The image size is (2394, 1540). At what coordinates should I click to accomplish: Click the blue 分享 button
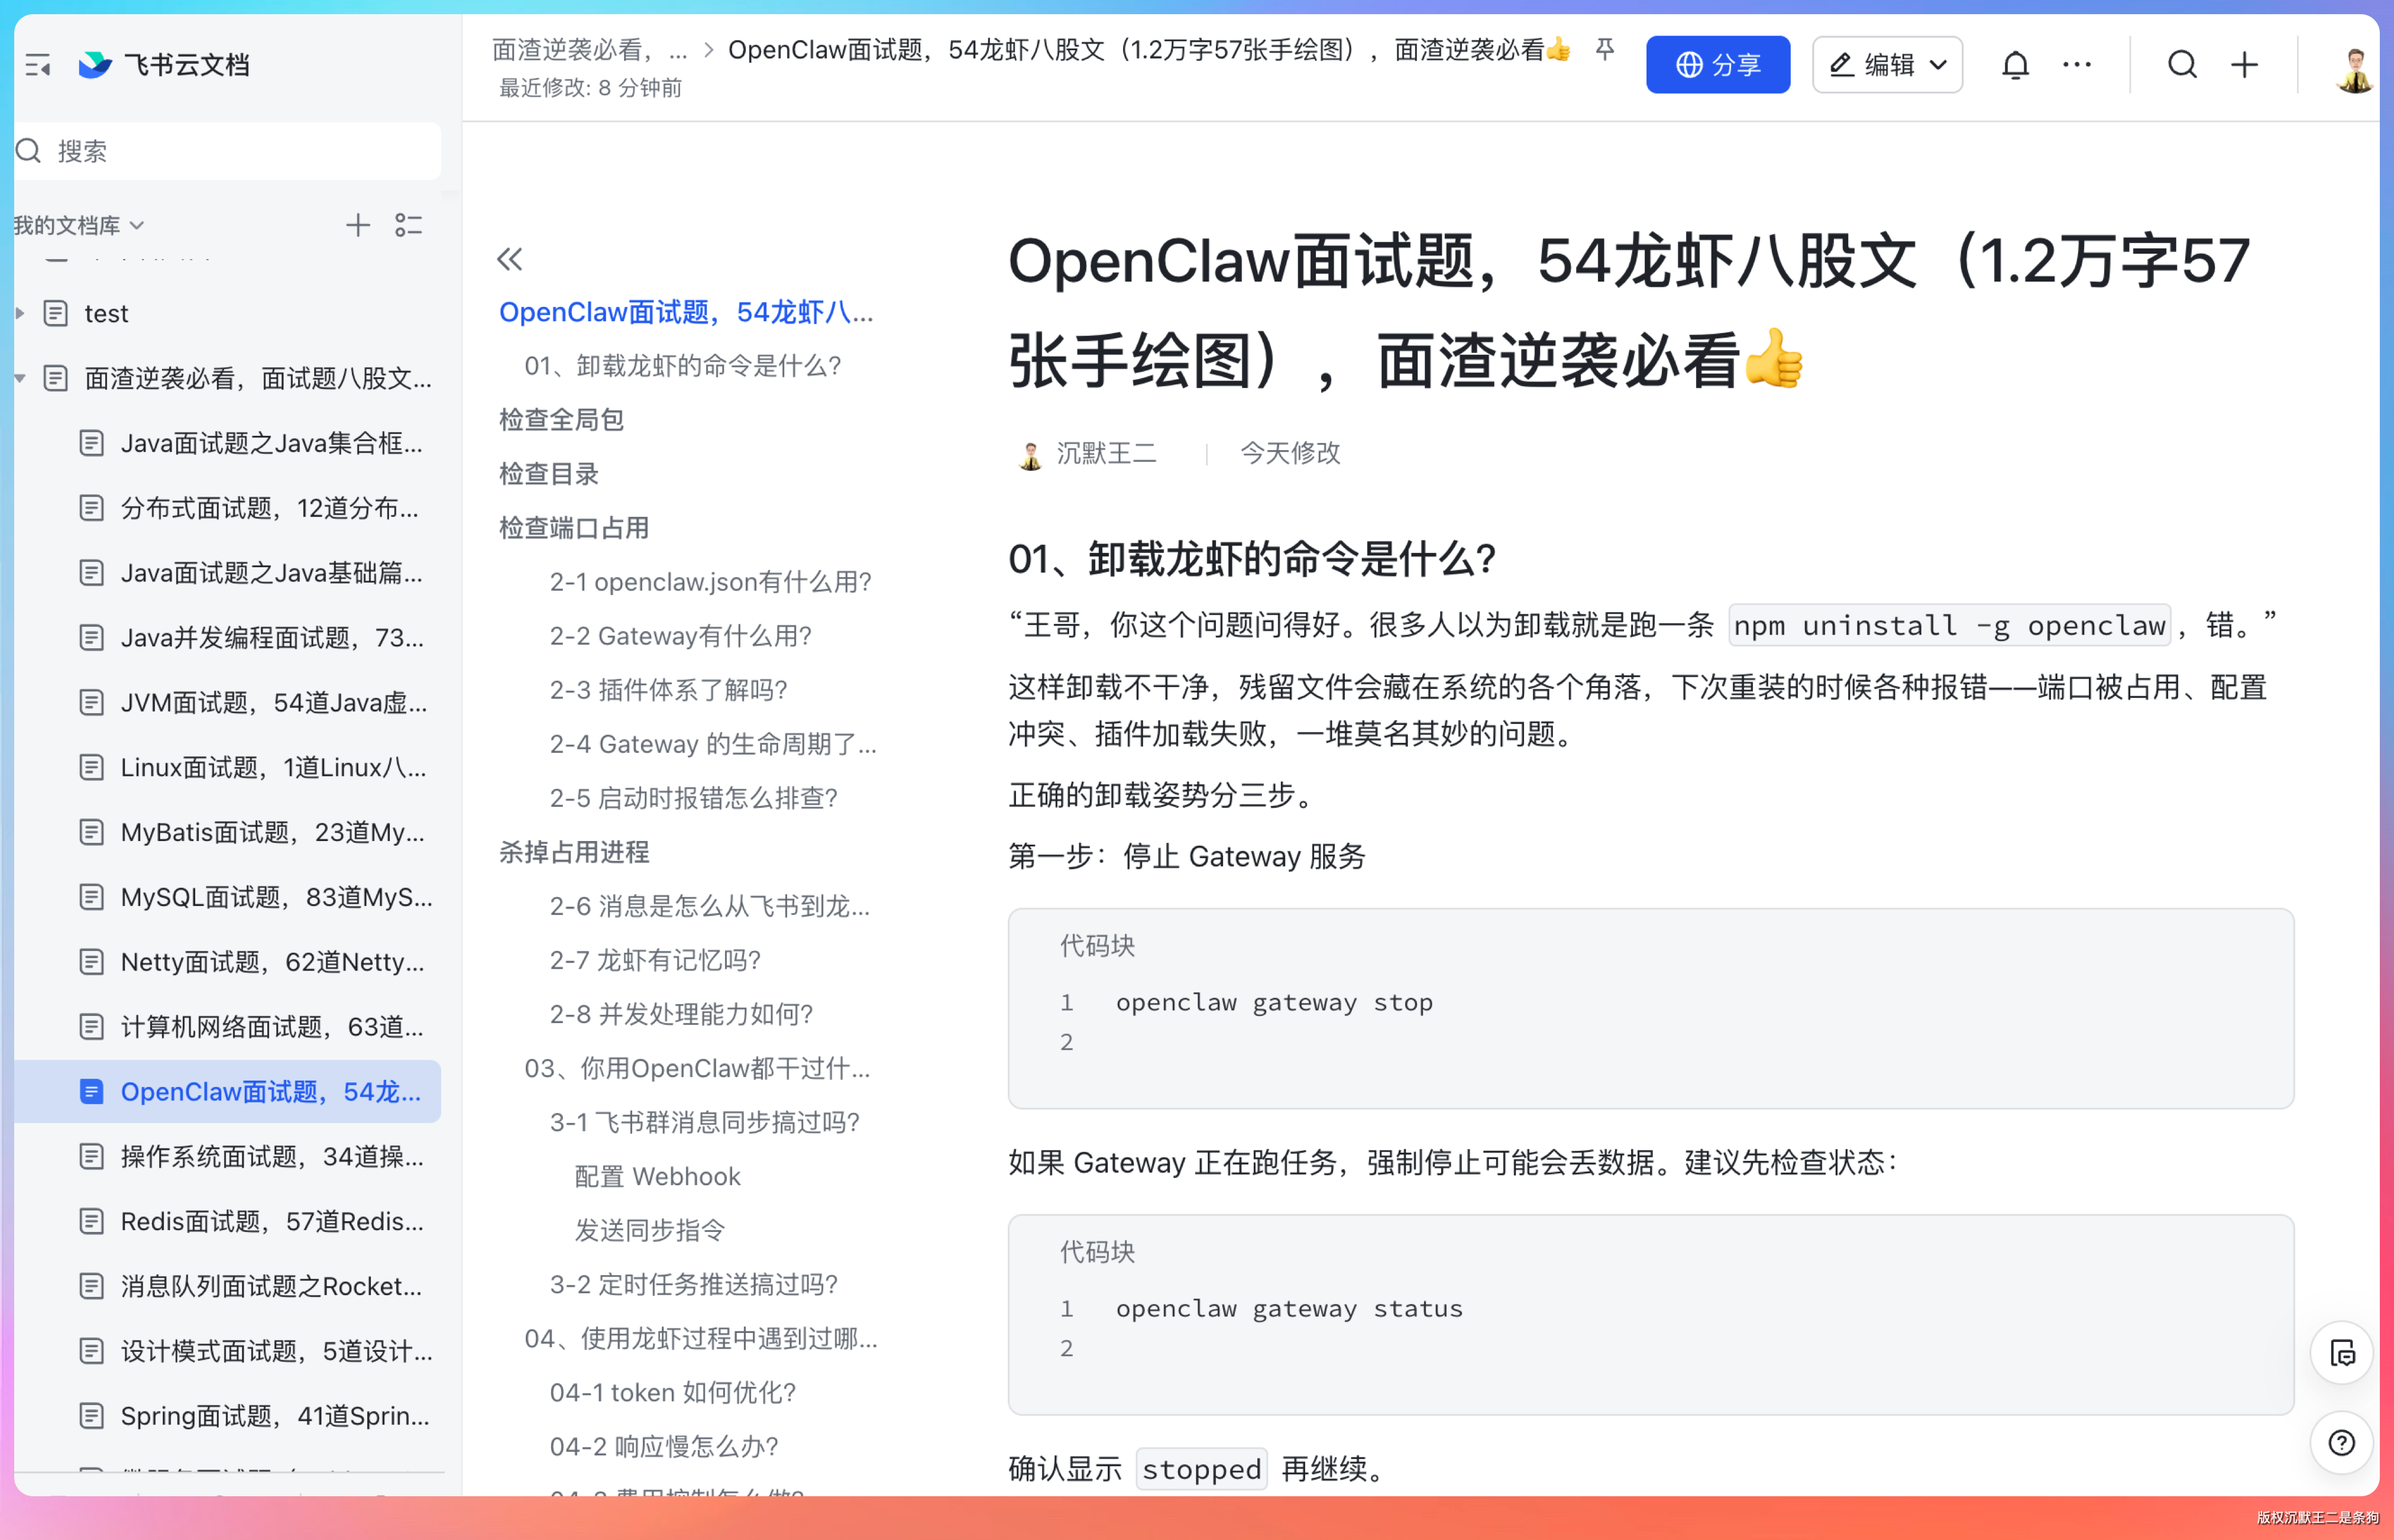[1717, 66]
